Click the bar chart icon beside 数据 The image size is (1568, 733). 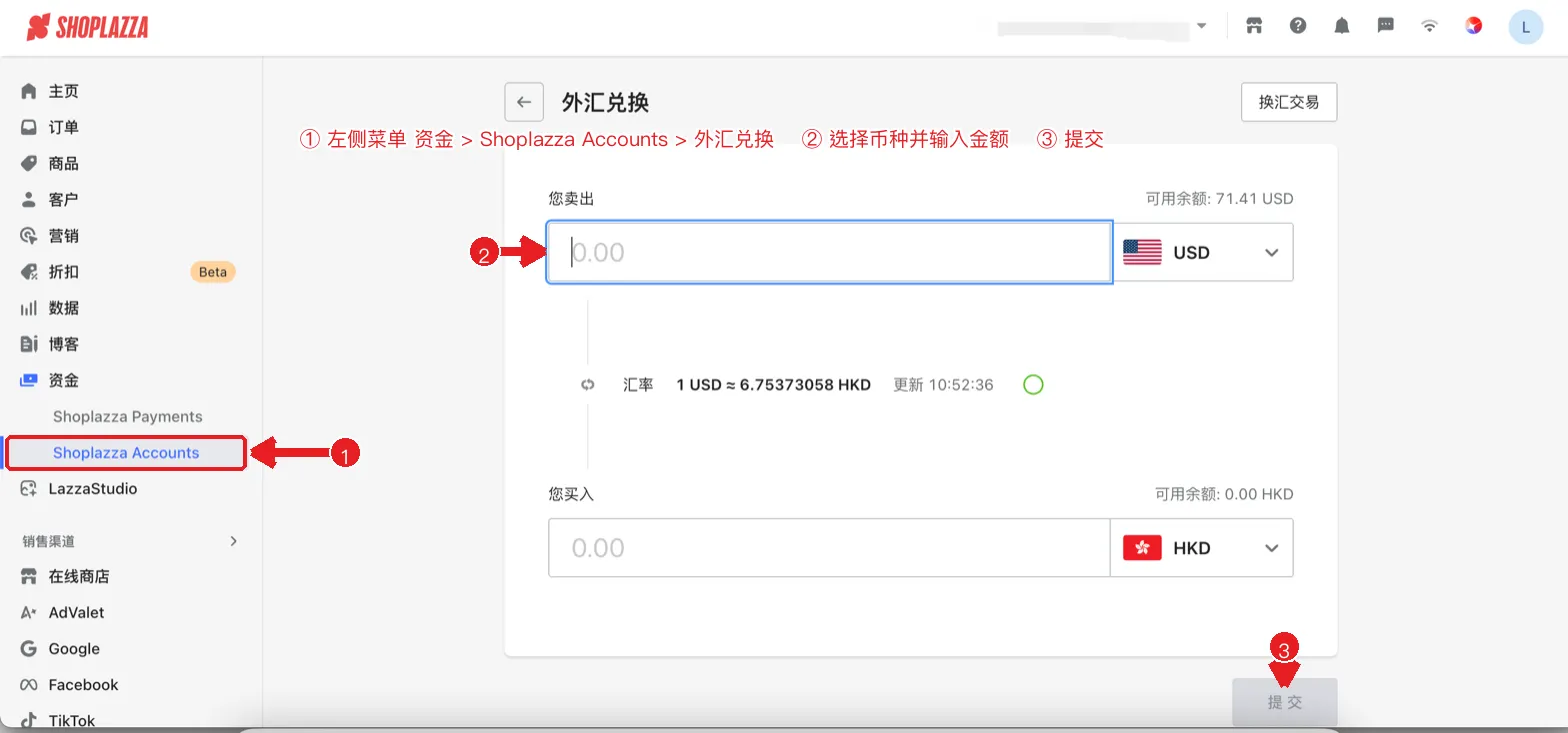coord(29,308)
